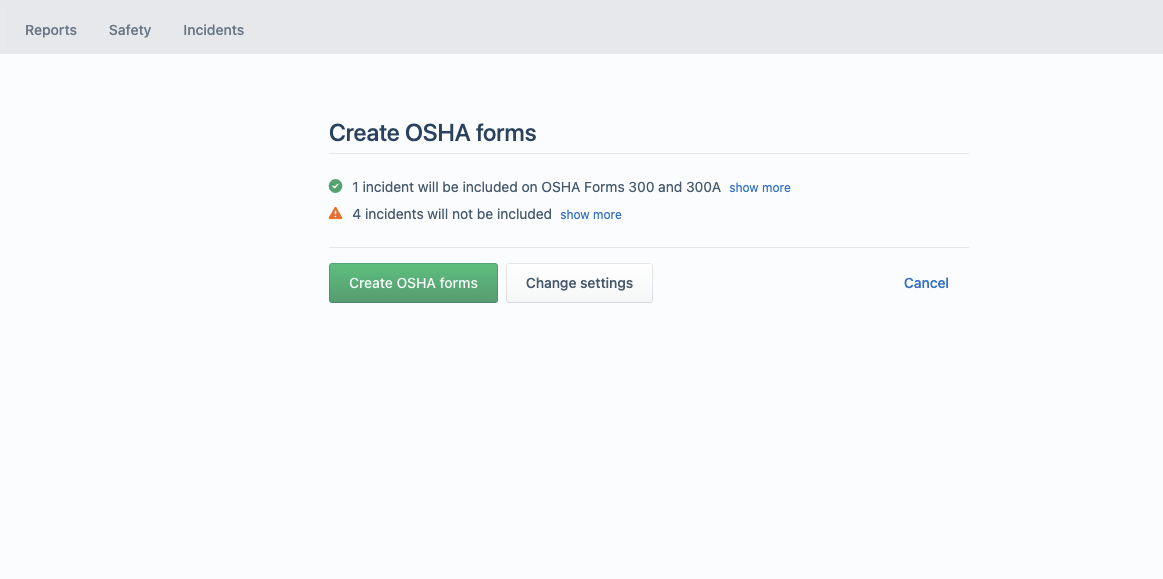The width and height of the screenshot is (1163, 579).
Task: Go to the Safety section
Action: coord(130,30)
